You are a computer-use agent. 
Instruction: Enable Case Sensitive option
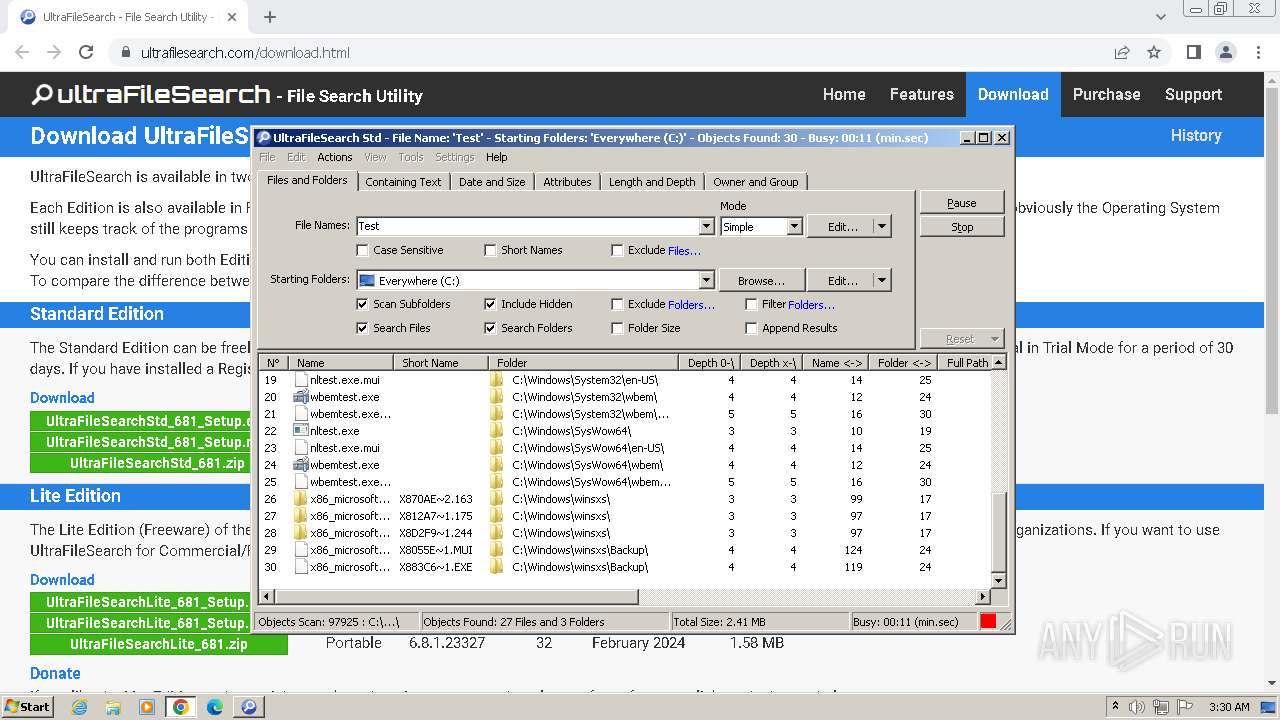(x=363, y=250)
